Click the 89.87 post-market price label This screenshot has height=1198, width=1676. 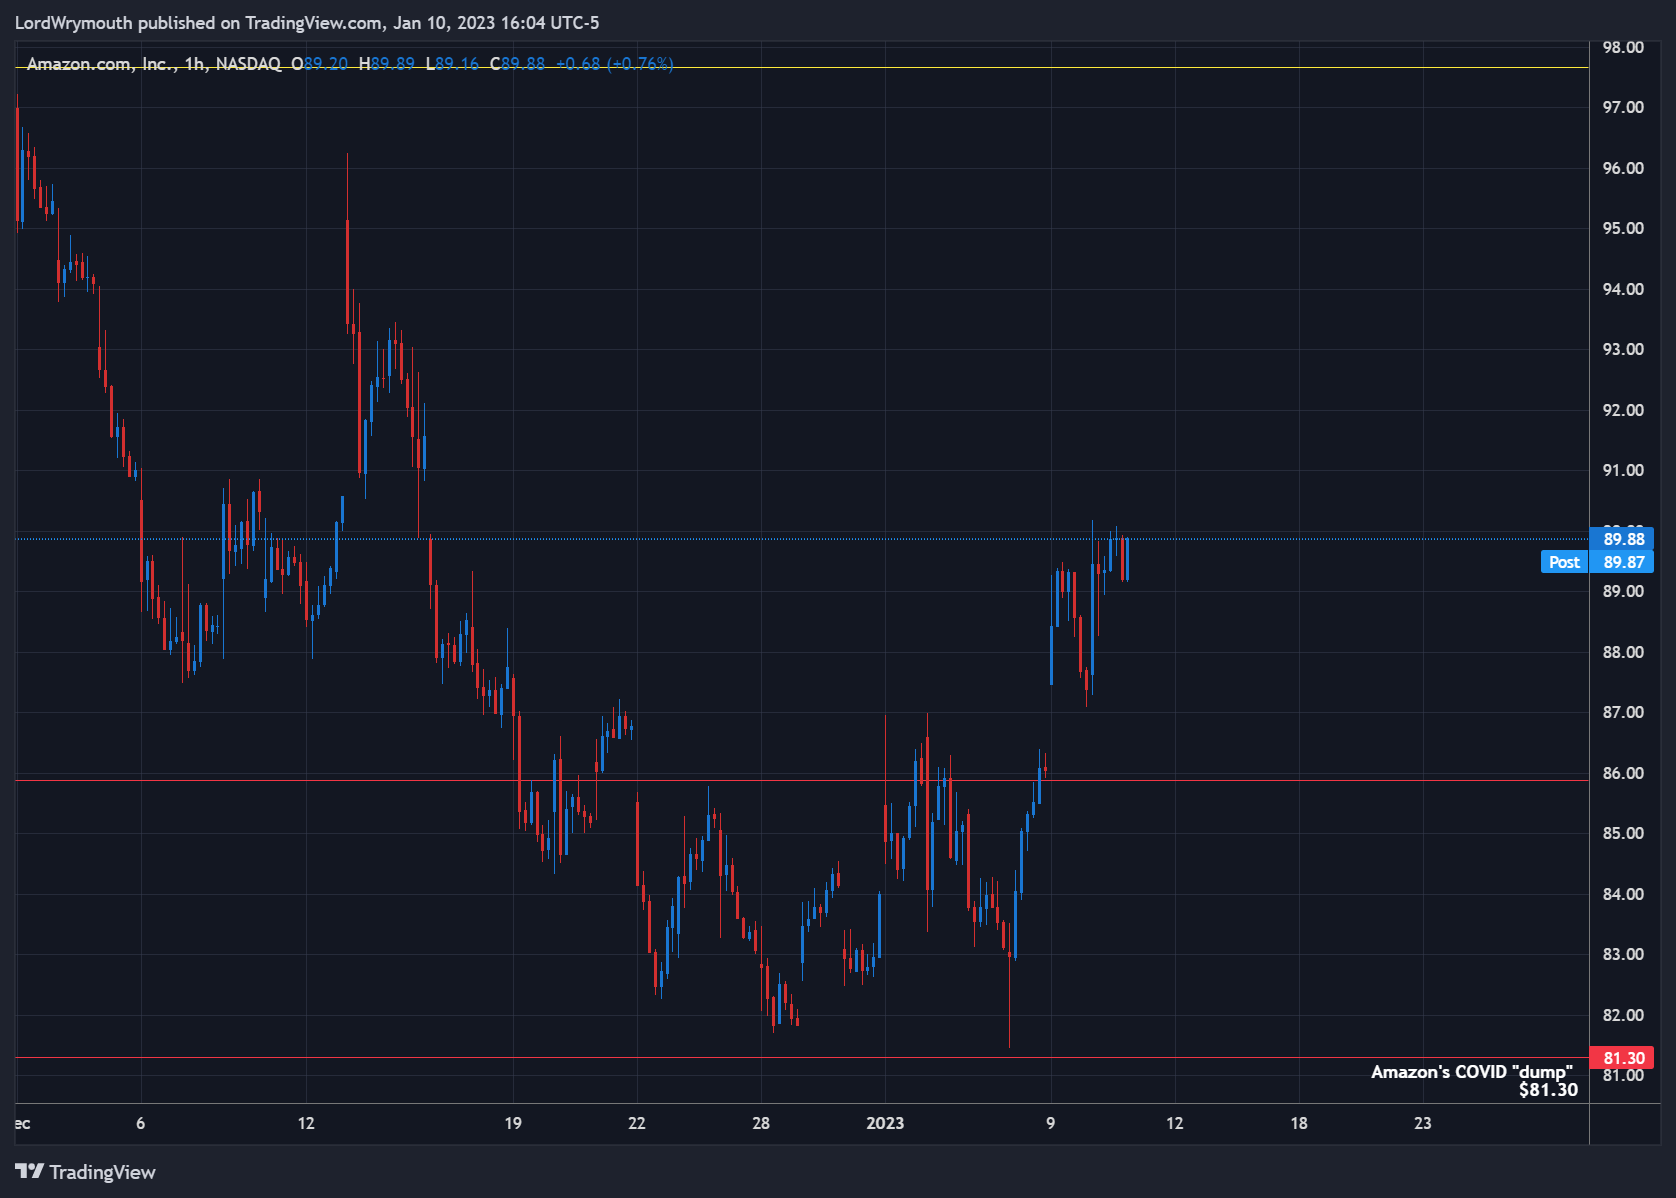(1622, 562)
